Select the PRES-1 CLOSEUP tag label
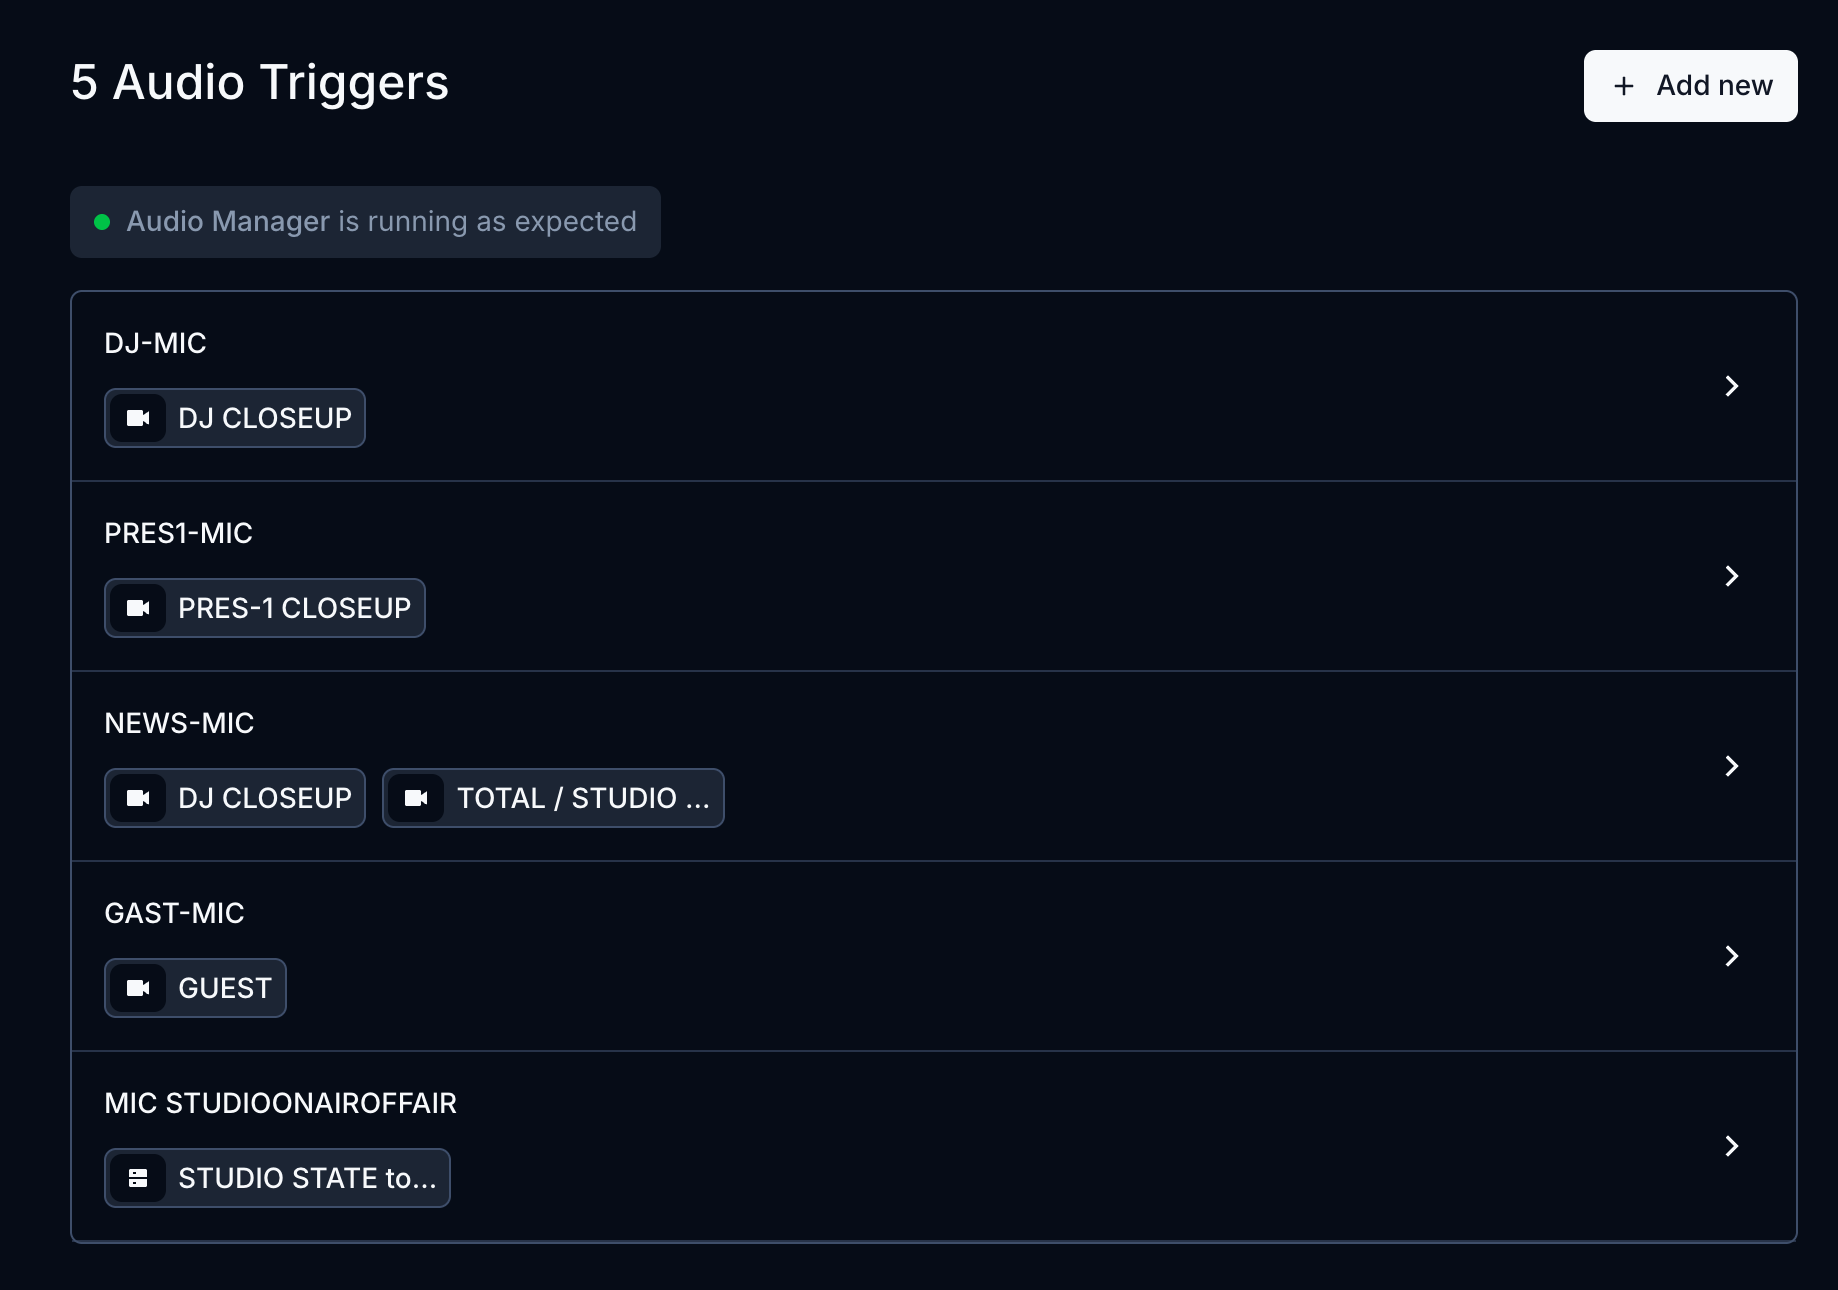 click(294, 608)
